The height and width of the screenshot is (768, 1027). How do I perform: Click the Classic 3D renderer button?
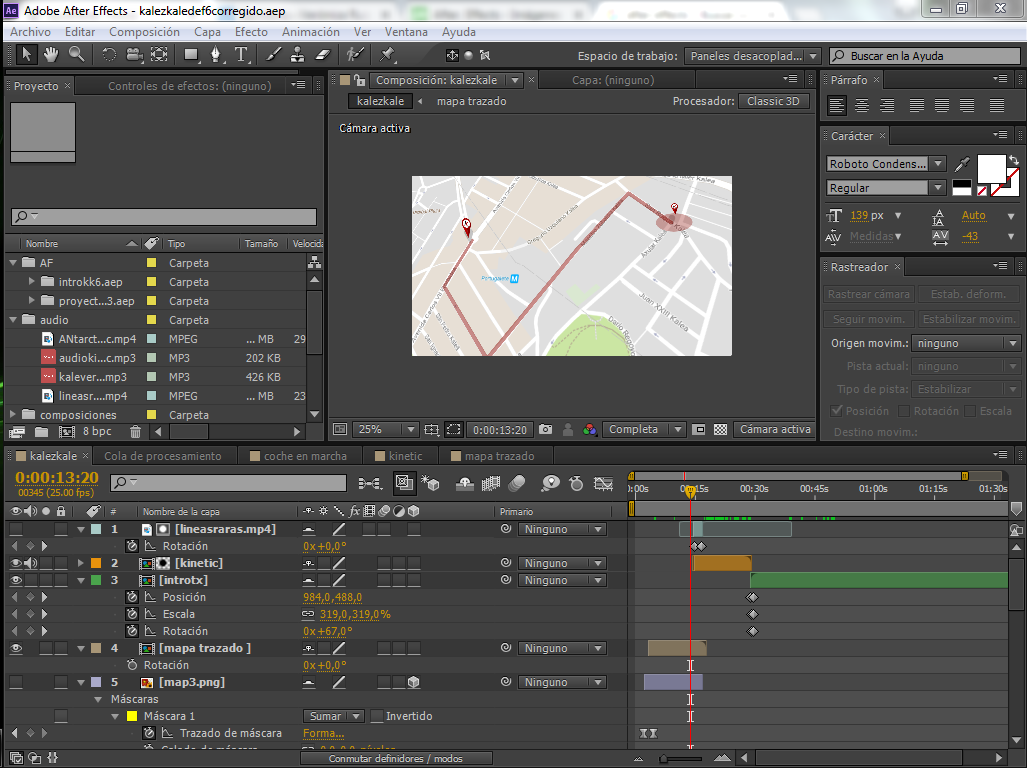pos(773,101)
